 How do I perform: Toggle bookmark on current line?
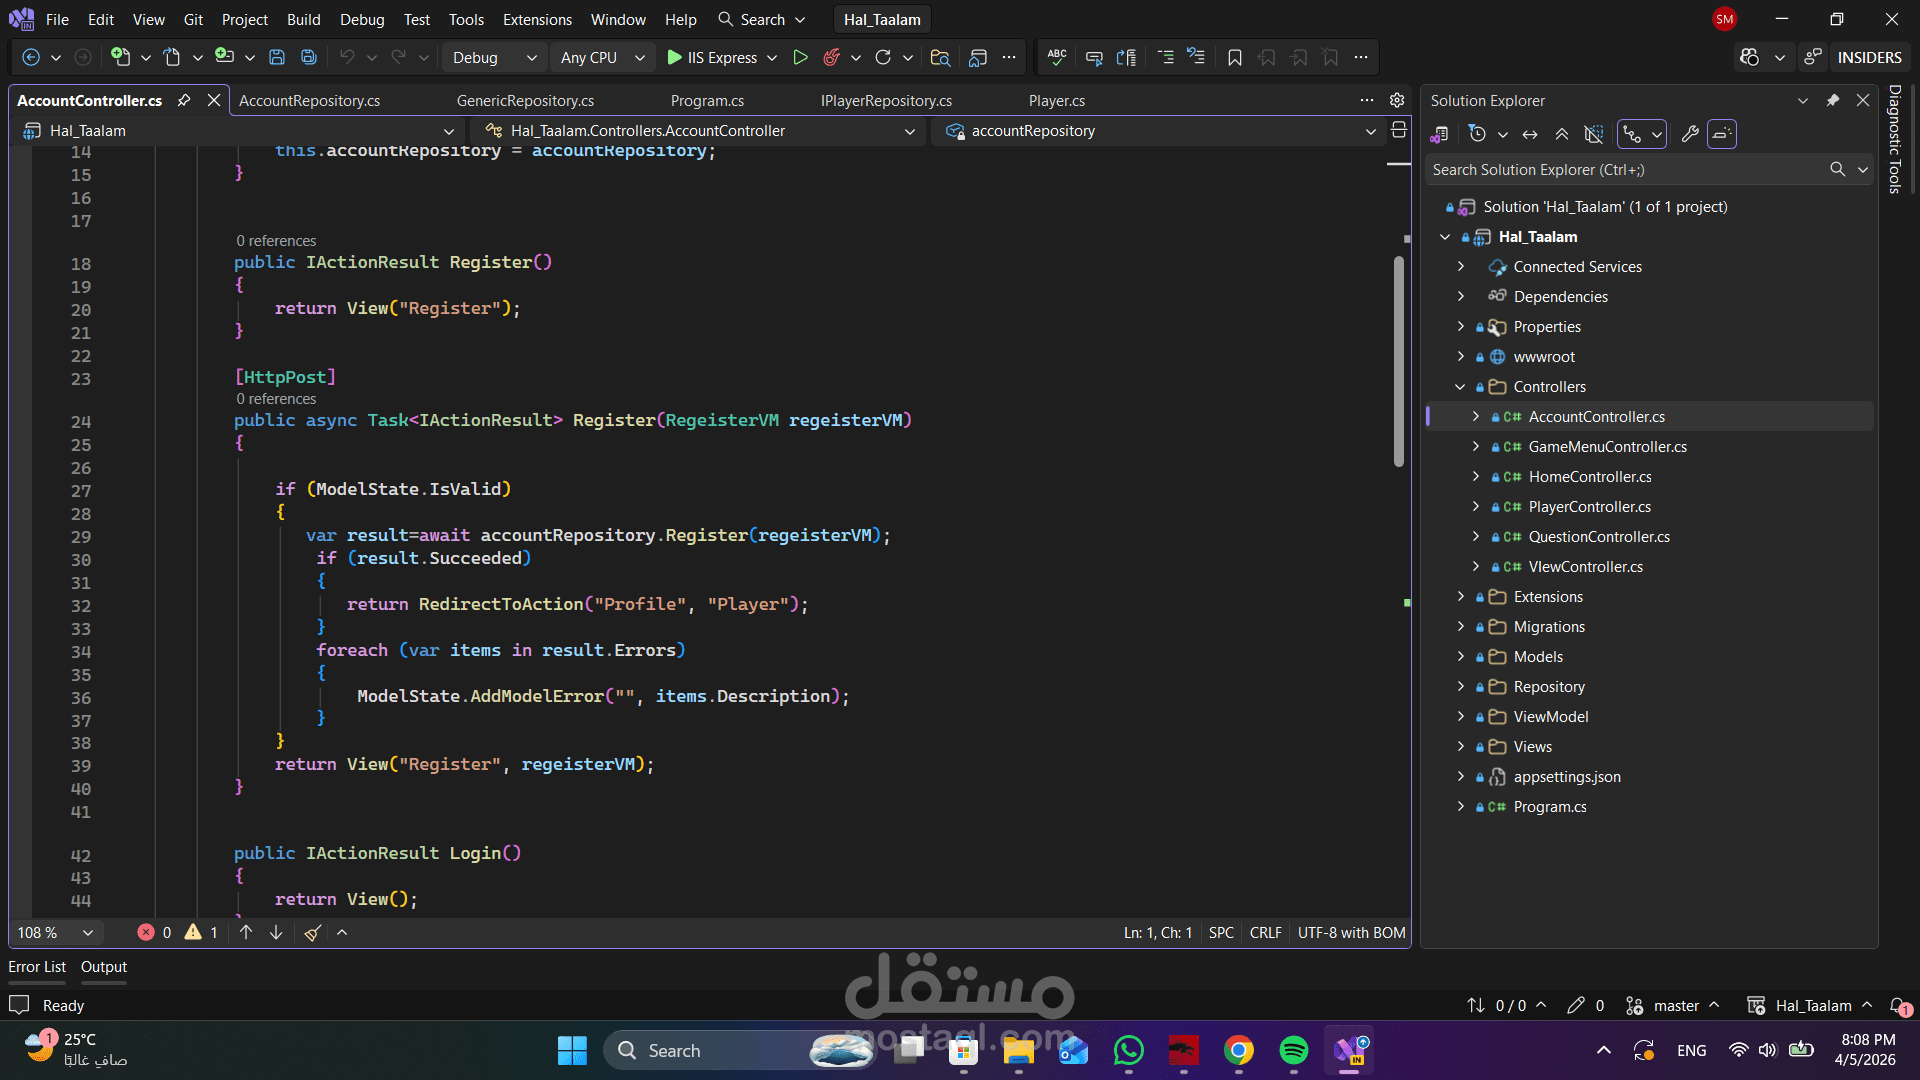click(1235, 58)
